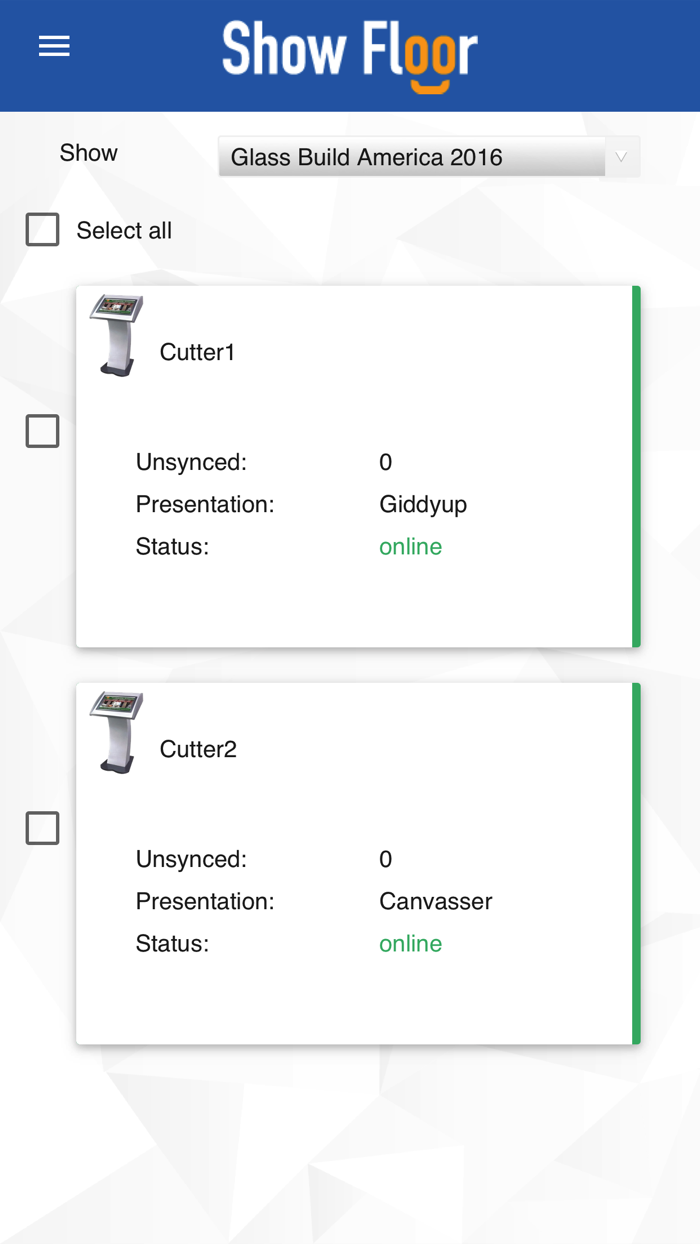Click Cutter1's online status text
Screen dimensions: 700x1244
(x=410, y=547)
